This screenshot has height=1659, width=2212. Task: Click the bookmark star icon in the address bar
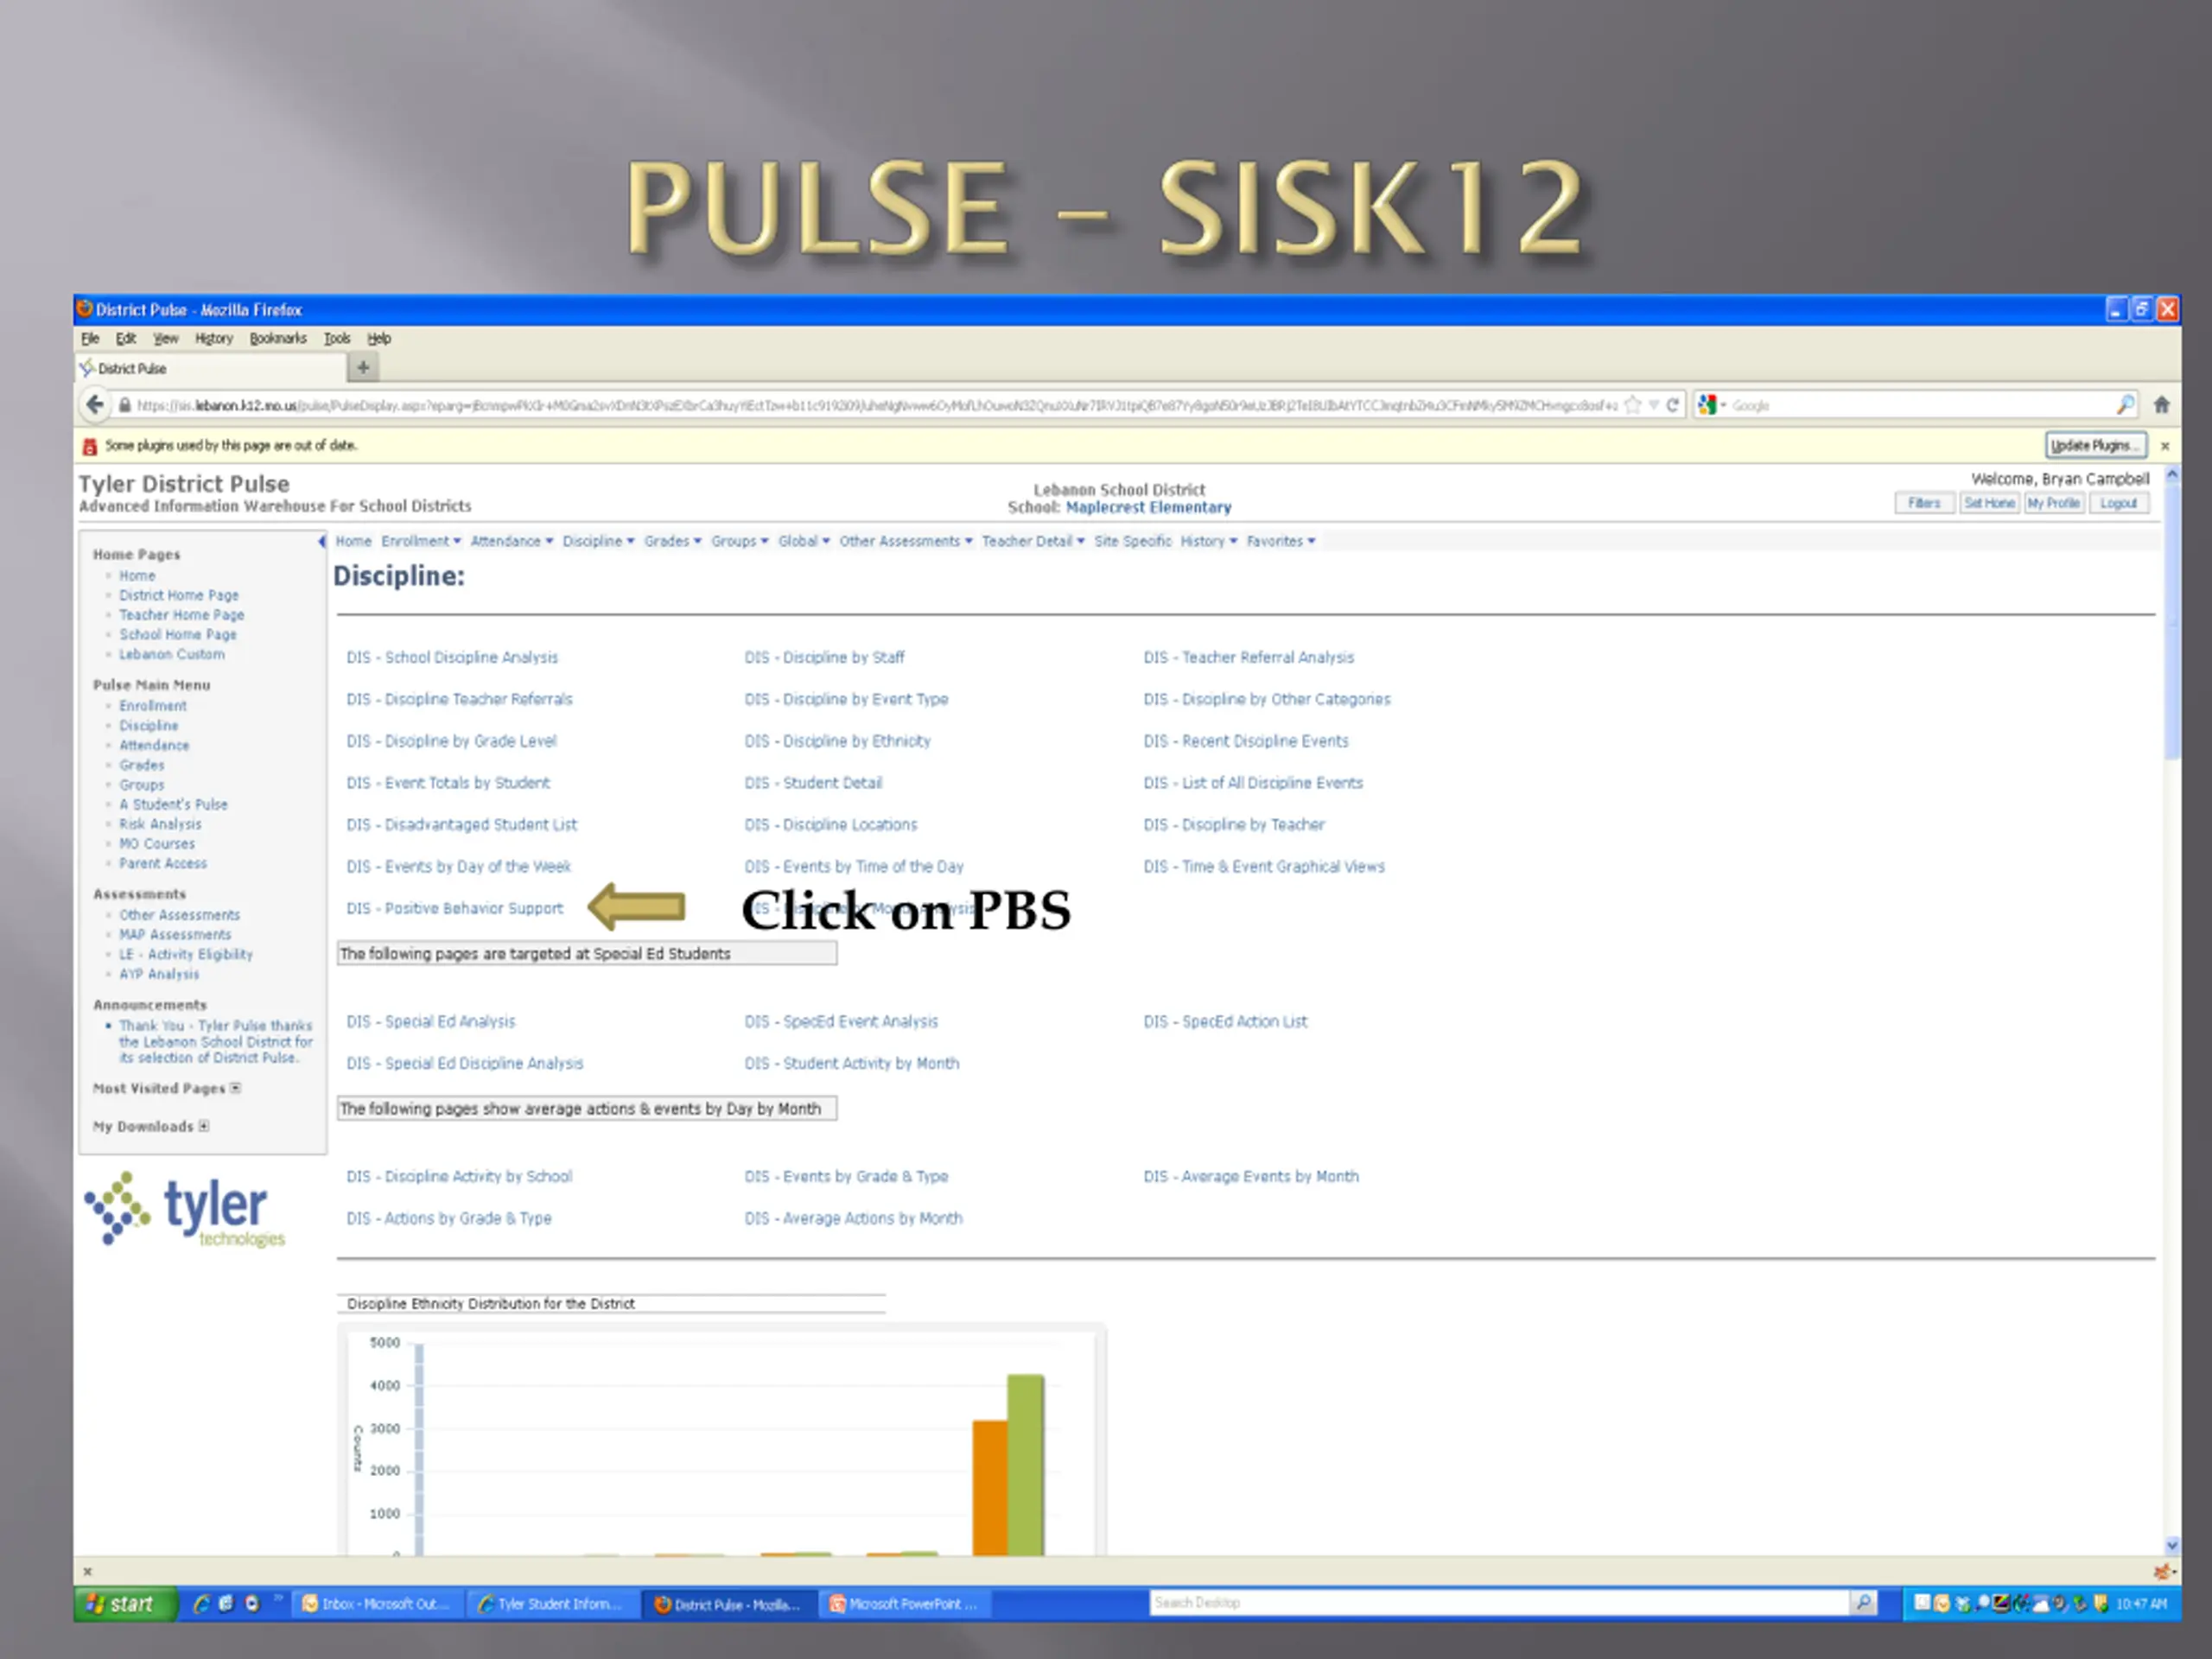pyautogui.click(x=1633, y=405)
